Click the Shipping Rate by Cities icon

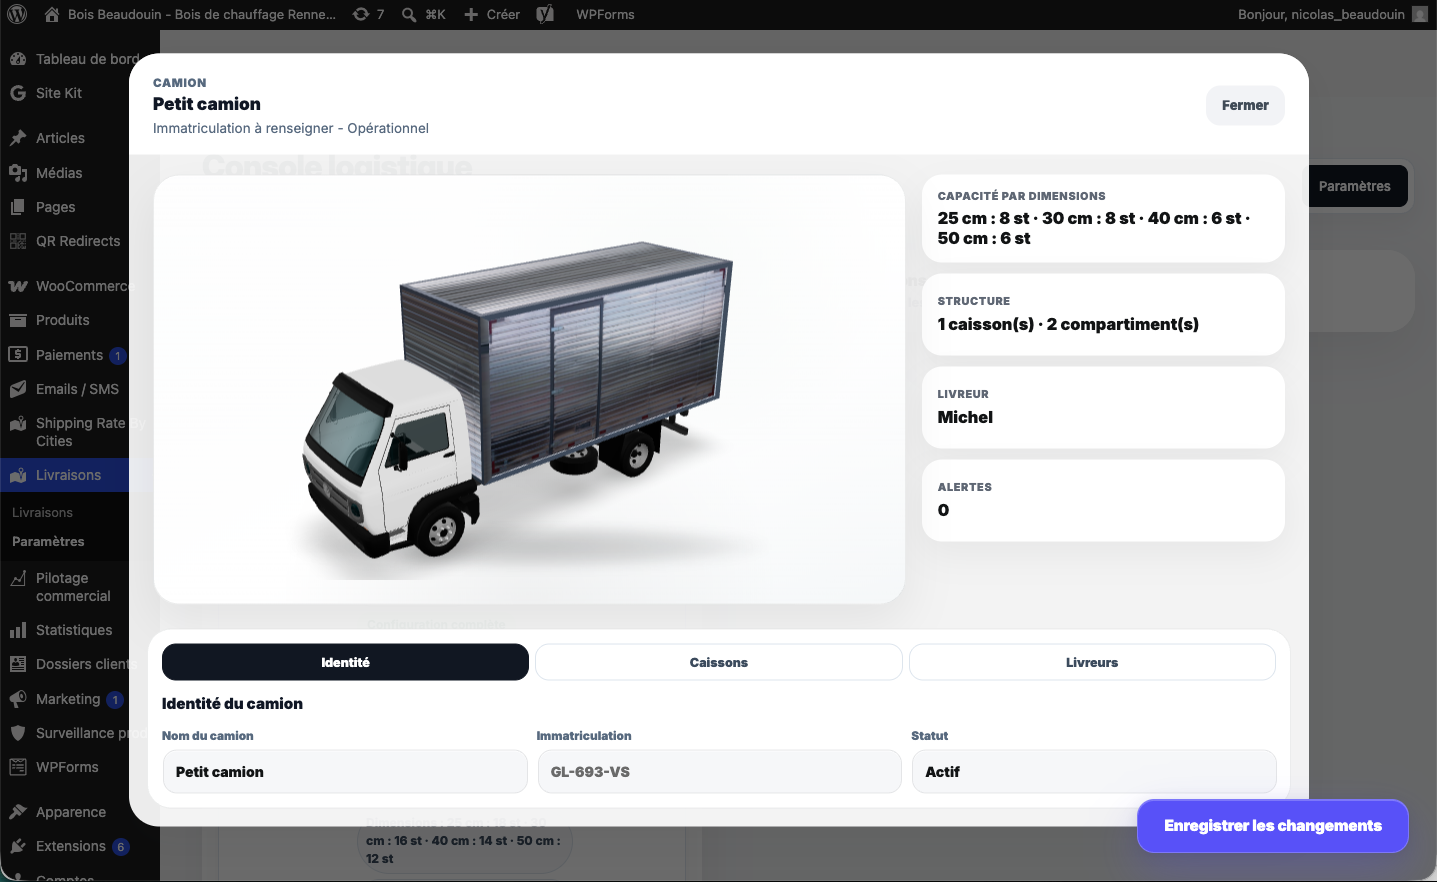click(x=18, y=423)
